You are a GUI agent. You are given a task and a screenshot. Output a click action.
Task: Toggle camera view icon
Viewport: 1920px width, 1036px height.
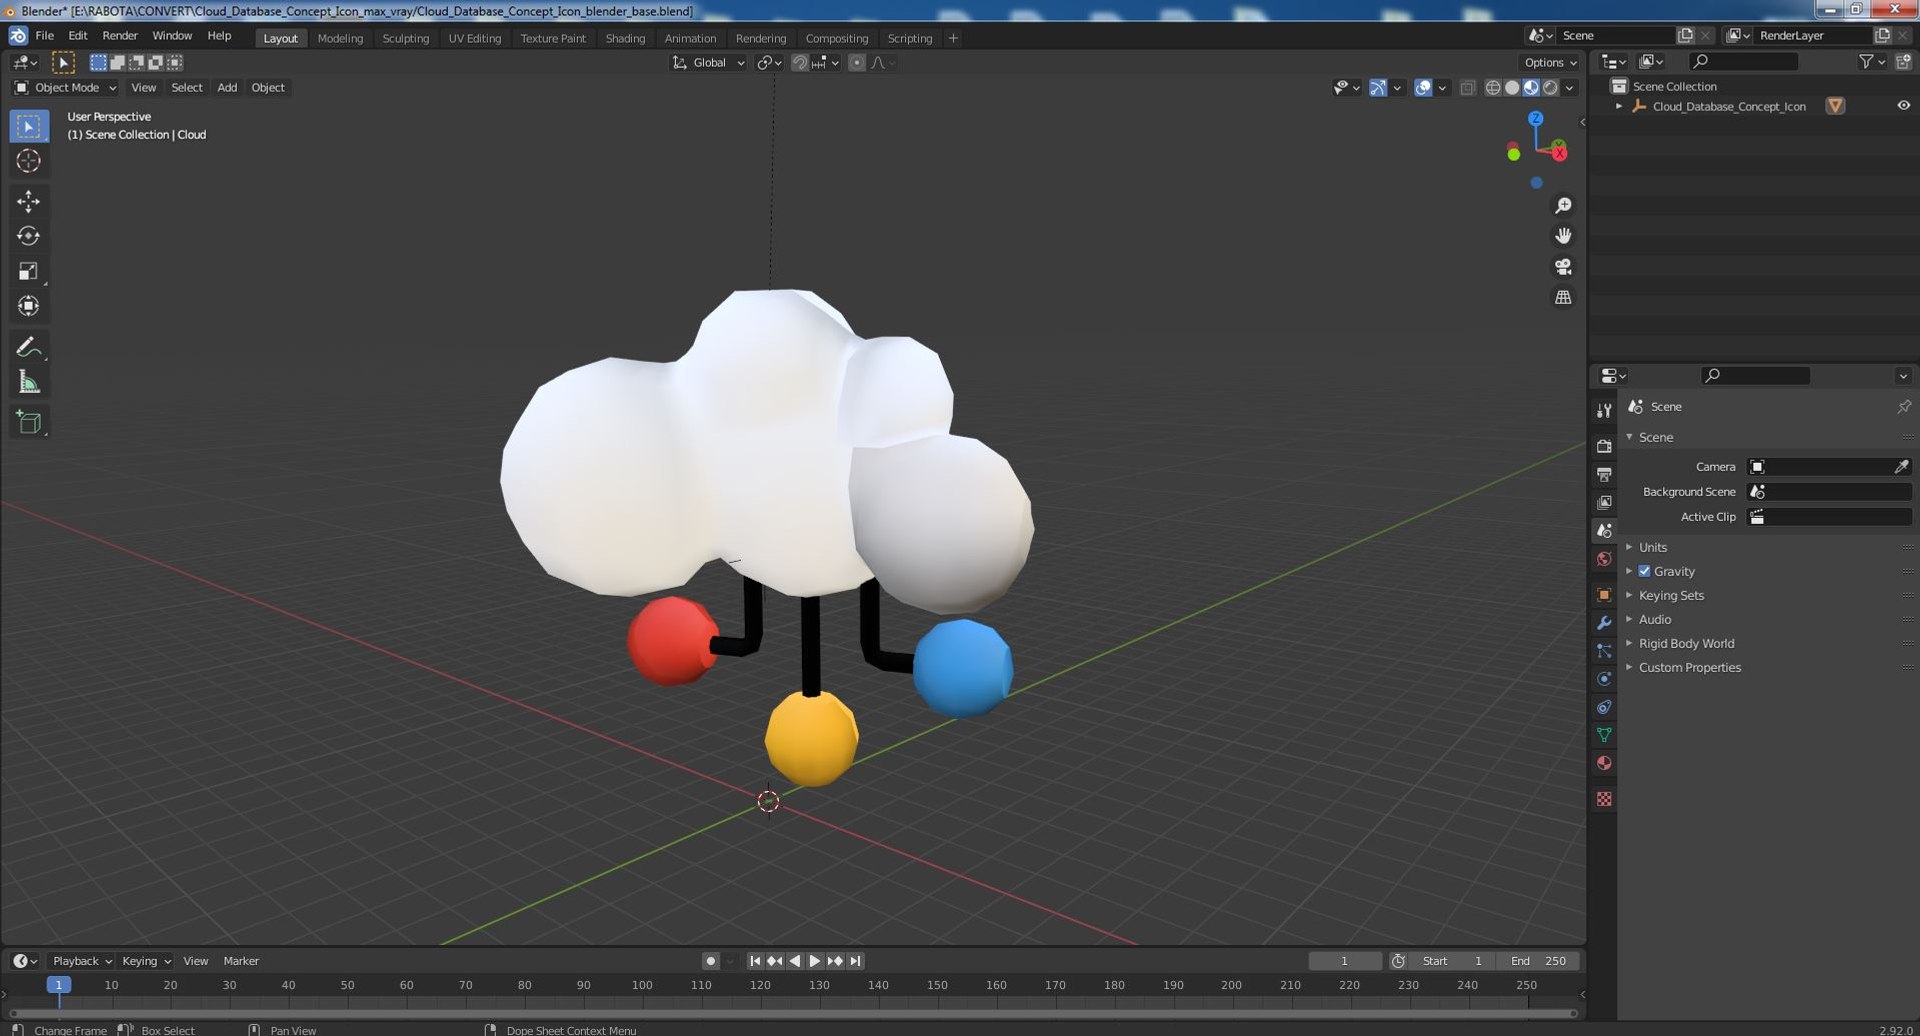point(1563,267)
